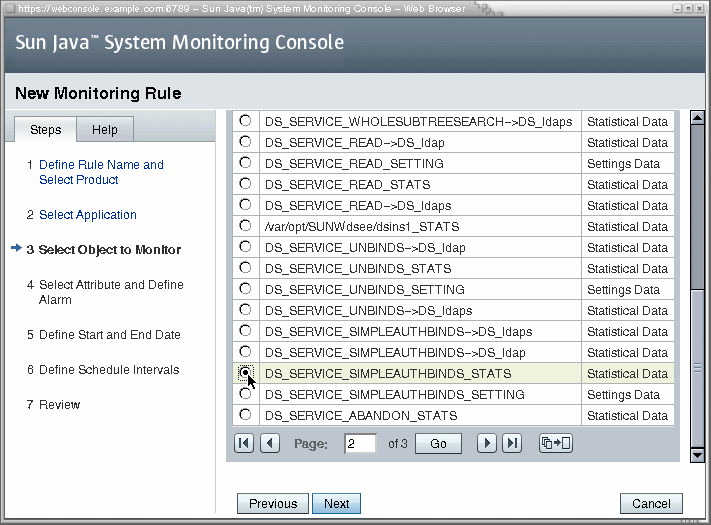Select DS_SERVICE_ABANDON_STATS radio button
Image resolution: width=711 pixels, height=525 pixels.
pyautogui.click(x=245, y=414)
